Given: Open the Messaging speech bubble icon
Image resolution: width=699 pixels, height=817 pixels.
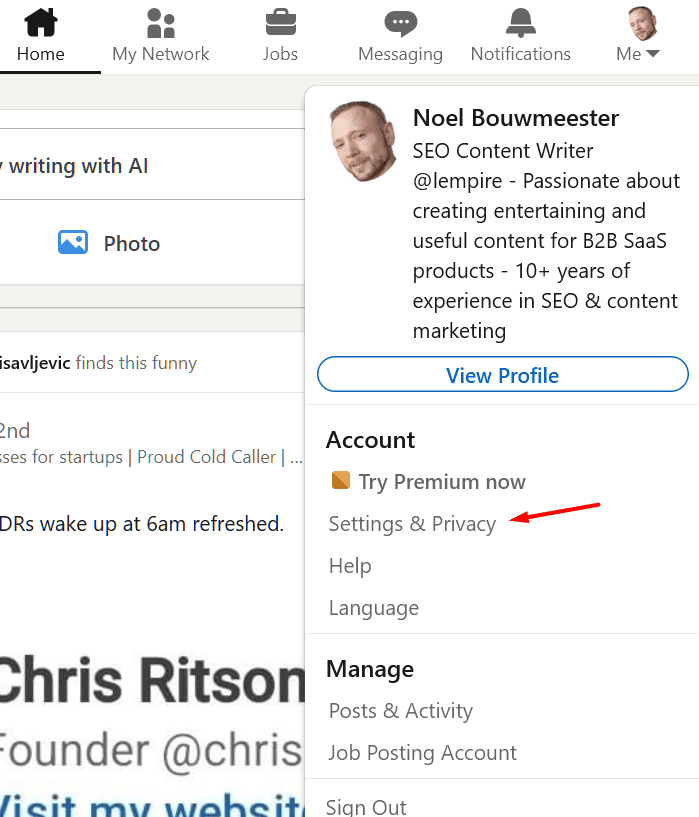Looking at the screenshot, I should click(401, 23).
